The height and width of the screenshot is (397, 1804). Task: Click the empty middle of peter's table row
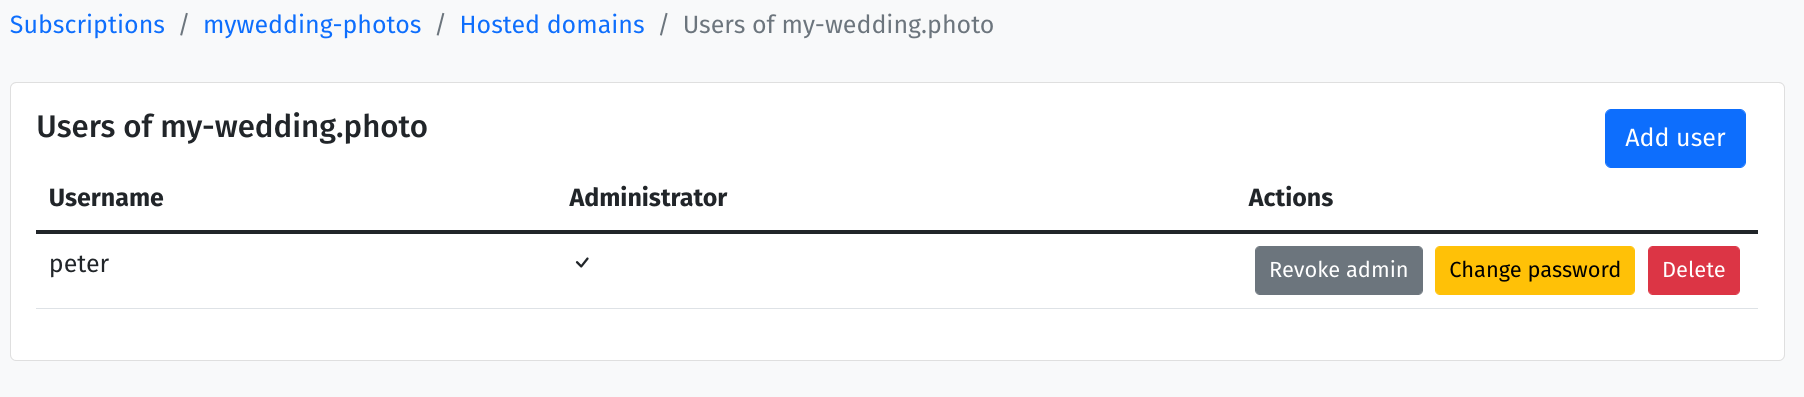(x=900, y=270)
